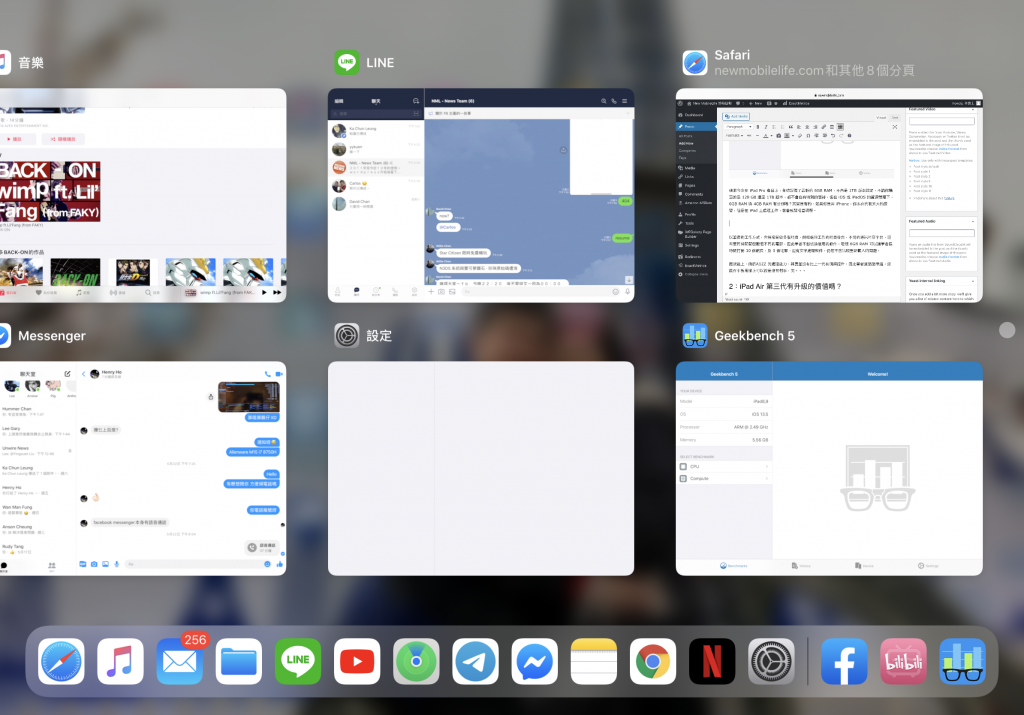
Task: Launch Telegram from the dock
Action: 475,661
